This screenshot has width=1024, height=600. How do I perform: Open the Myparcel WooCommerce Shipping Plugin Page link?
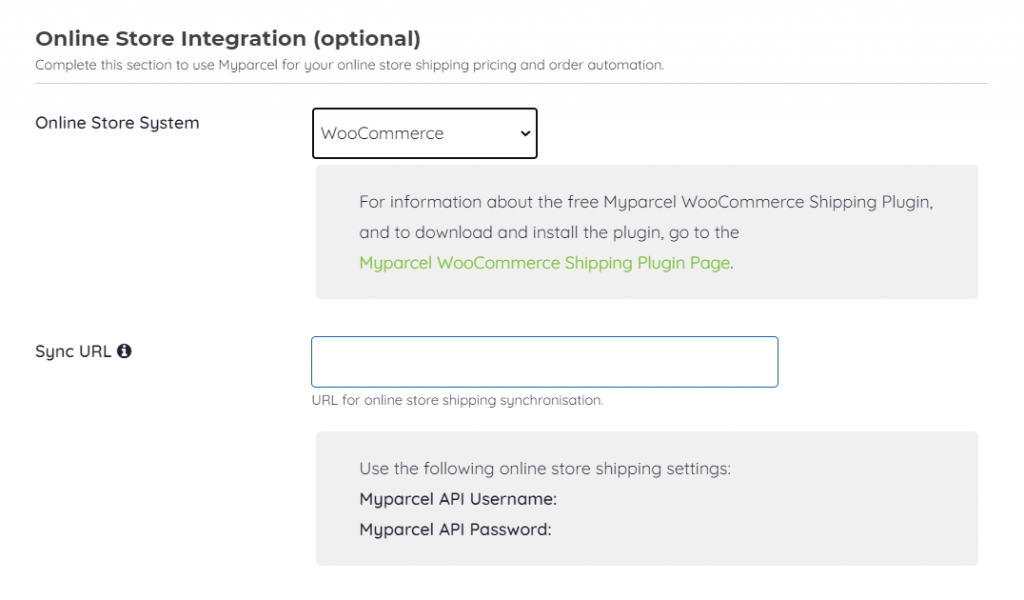(542, 263)
